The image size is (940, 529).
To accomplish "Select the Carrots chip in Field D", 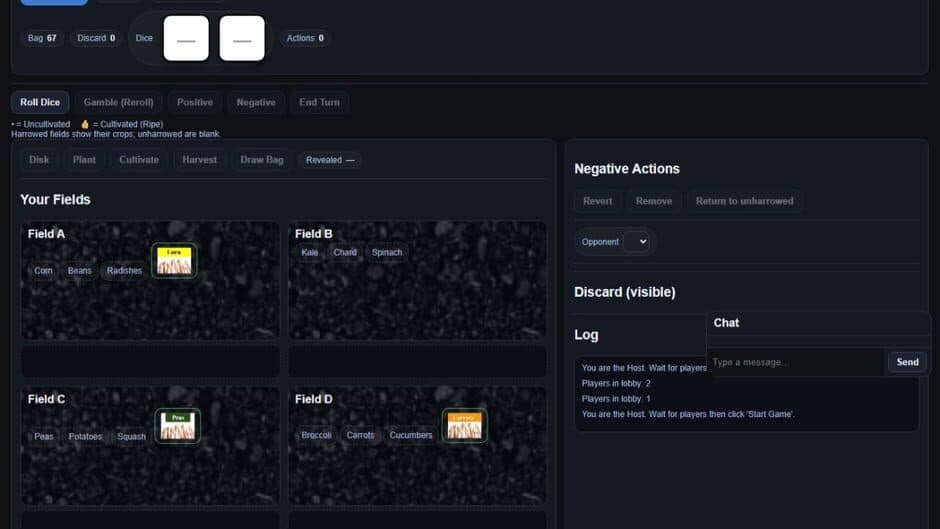I will [360, 435].
